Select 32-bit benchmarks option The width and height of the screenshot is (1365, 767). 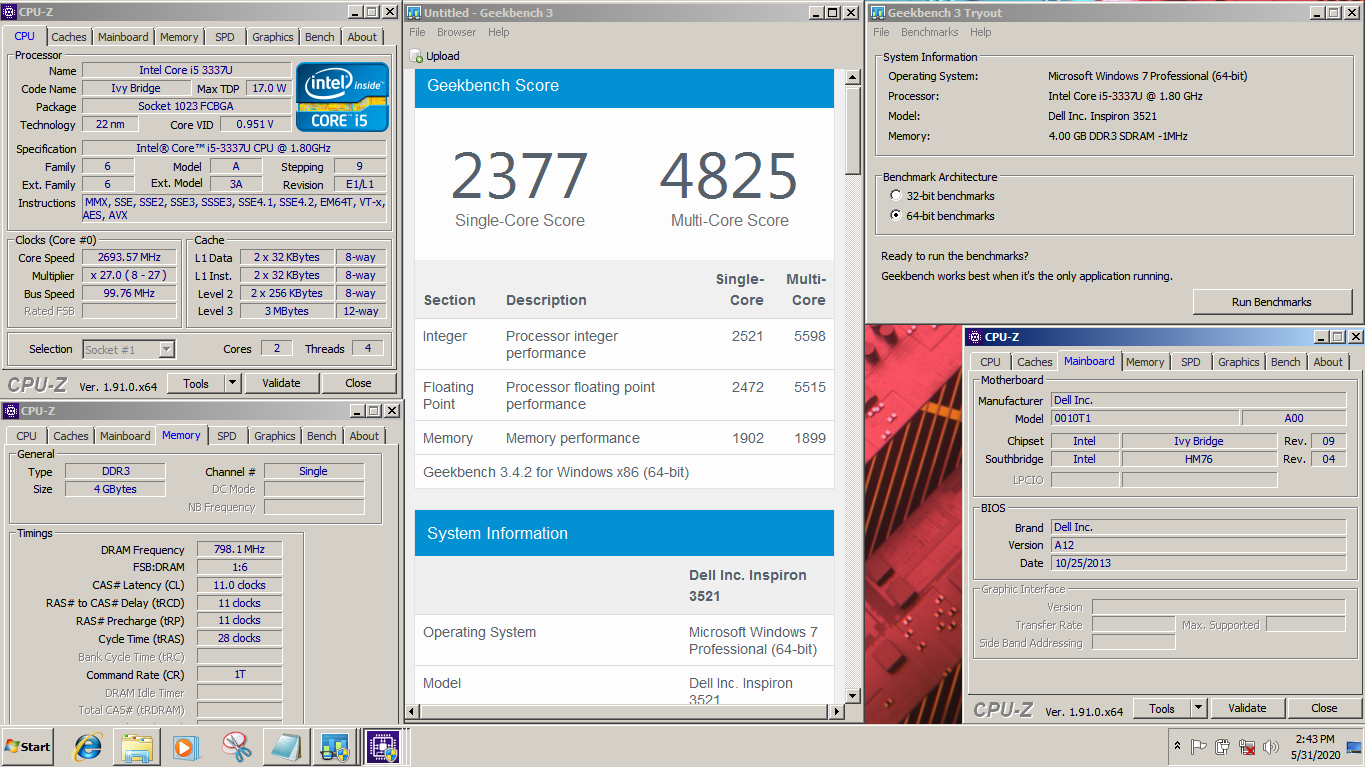(x=896, y=196)
